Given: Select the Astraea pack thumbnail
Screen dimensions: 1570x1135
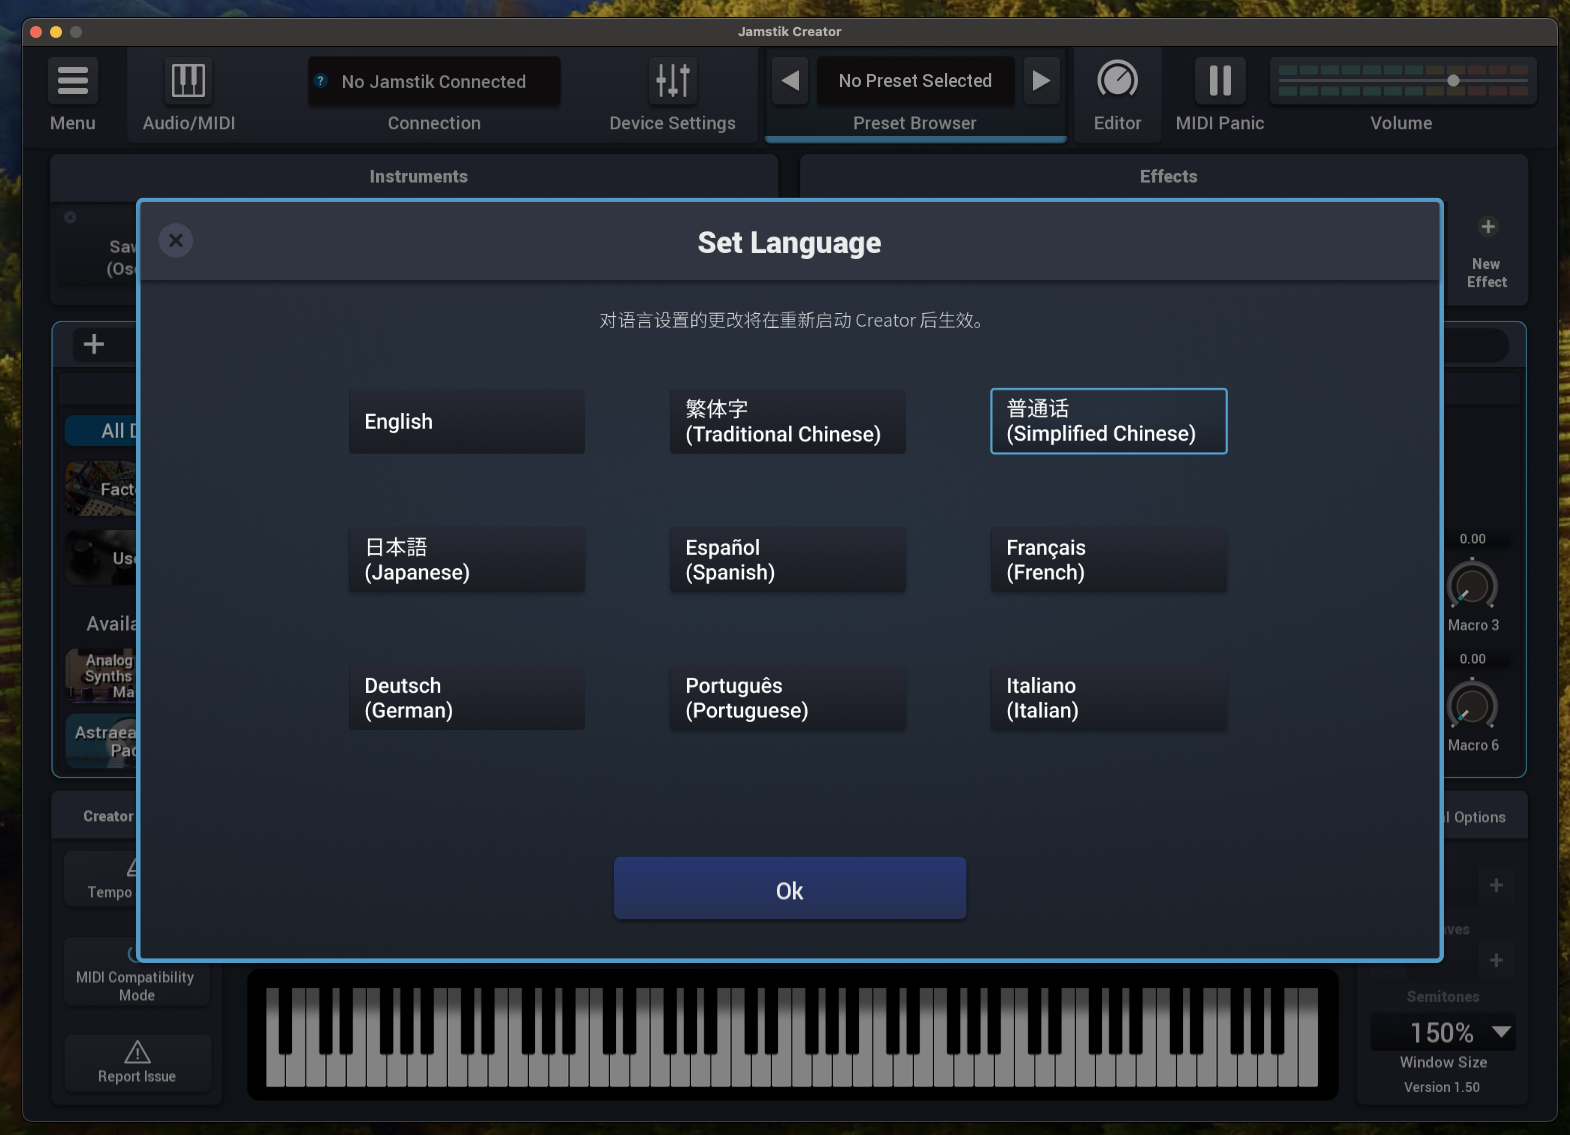Looking at the screenshot, I should coord(100,740).
